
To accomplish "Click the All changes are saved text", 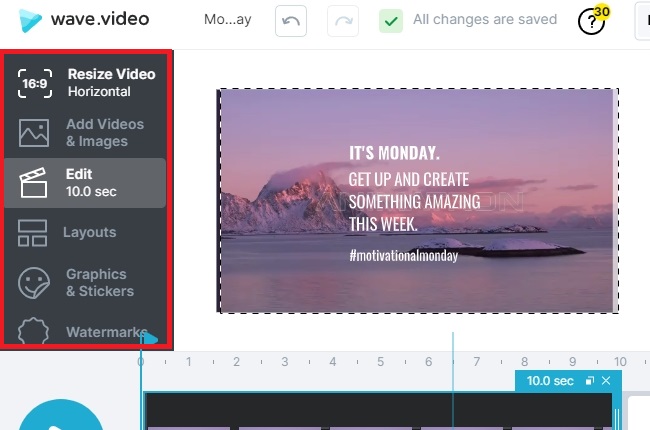I will coord(485,19).
